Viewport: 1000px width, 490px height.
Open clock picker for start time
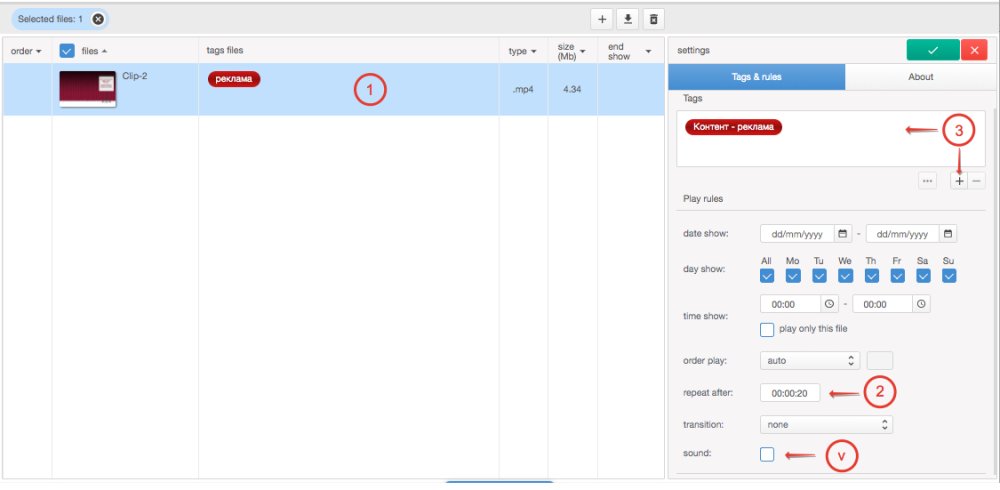(x=829, y=304)
